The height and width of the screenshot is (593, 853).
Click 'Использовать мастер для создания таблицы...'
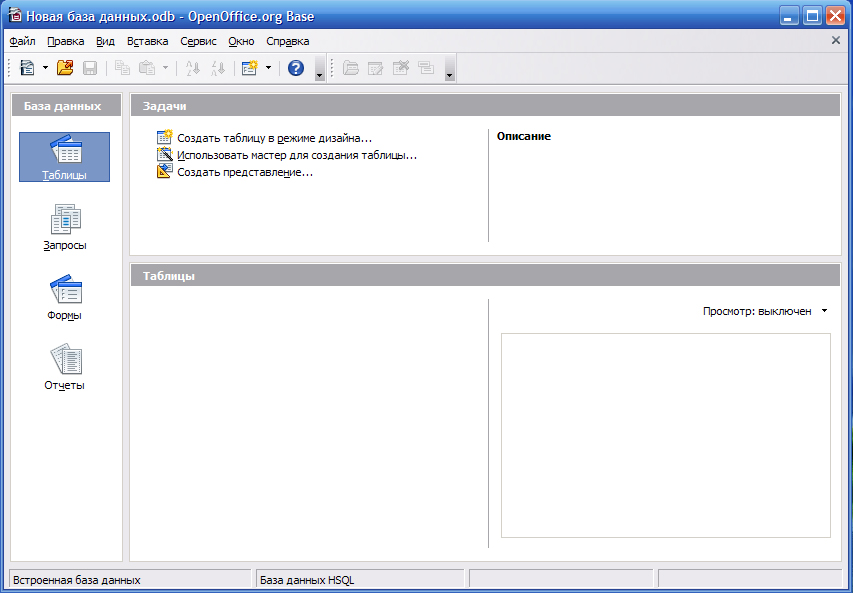coord(296,155)
